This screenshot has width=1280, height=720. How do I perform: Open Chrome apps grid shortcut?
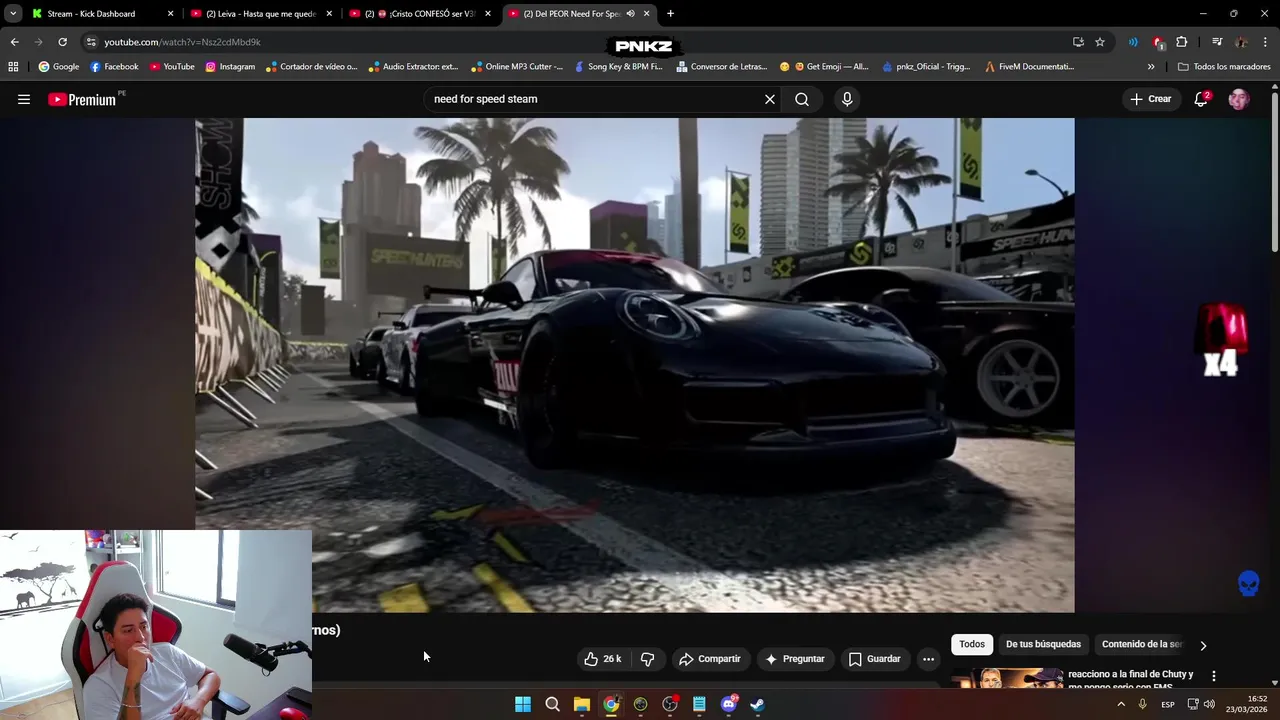click(x=13, y=67)
